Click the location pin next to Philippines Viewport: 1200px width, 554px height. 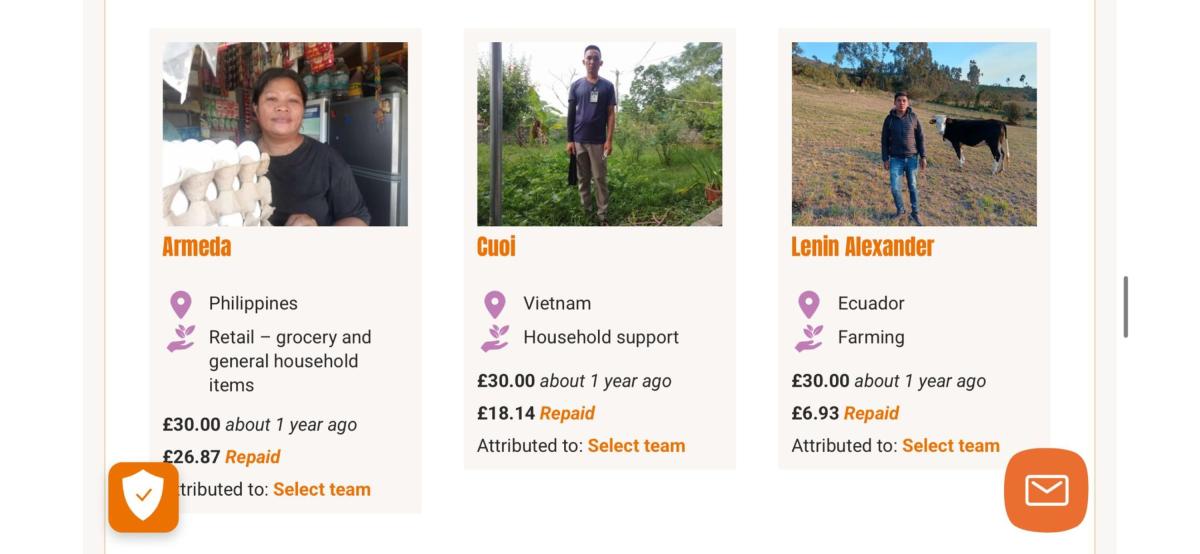181,304
